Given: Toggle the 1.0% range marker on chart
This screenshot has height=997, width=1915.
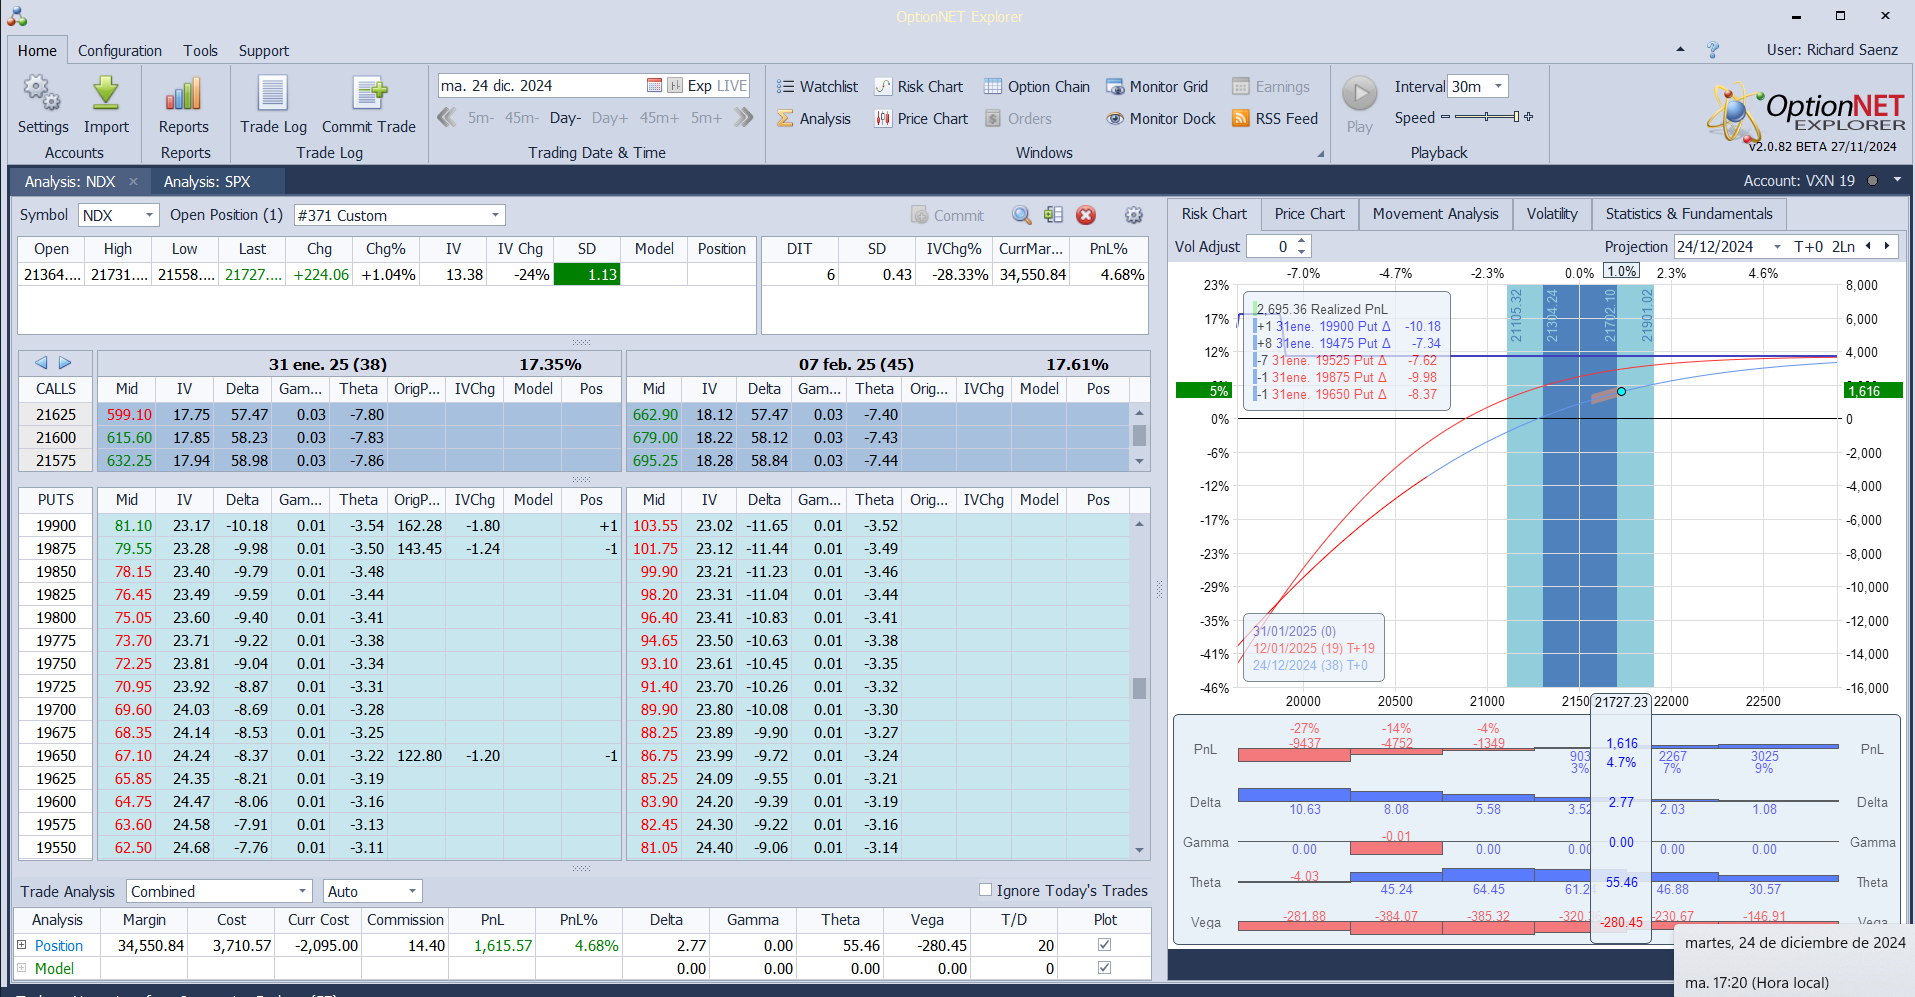Looking at the screenshot, I should tap(1622, 271).
